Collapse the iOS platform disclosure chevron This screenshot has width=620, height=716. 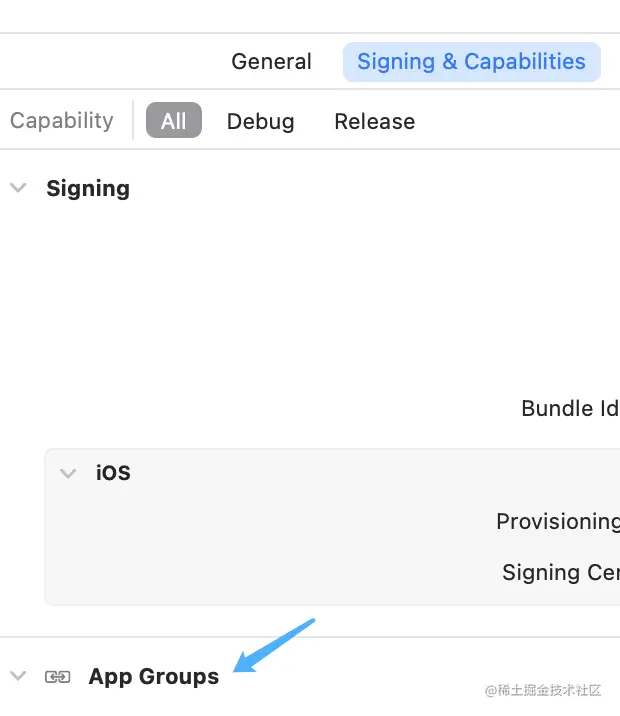(68, 473)
